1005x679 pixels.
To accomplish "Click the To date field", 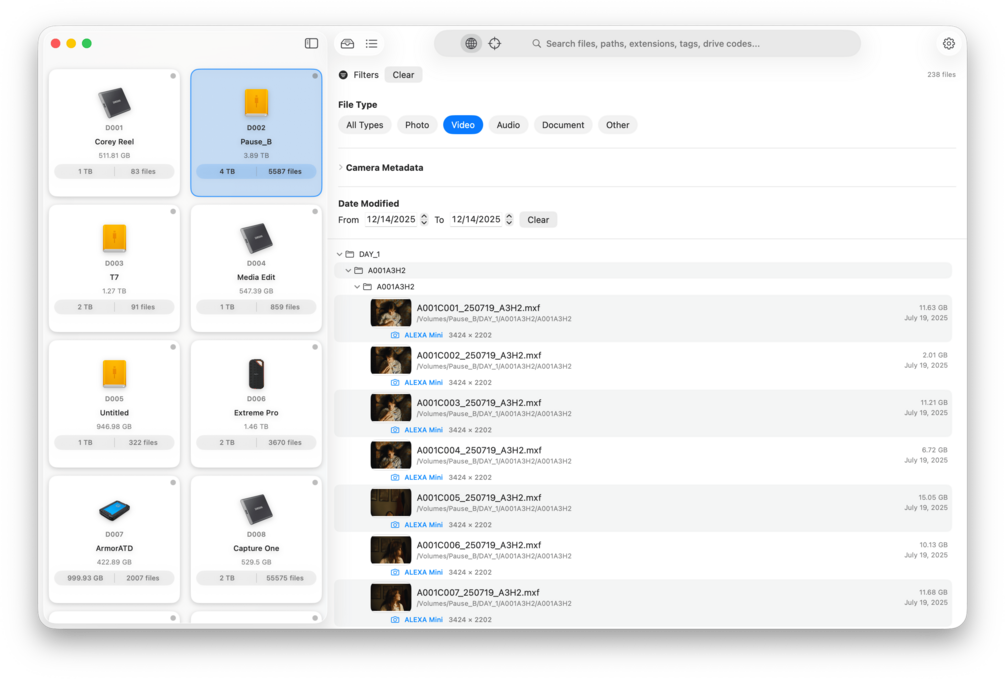I will (x=476, y=219).
